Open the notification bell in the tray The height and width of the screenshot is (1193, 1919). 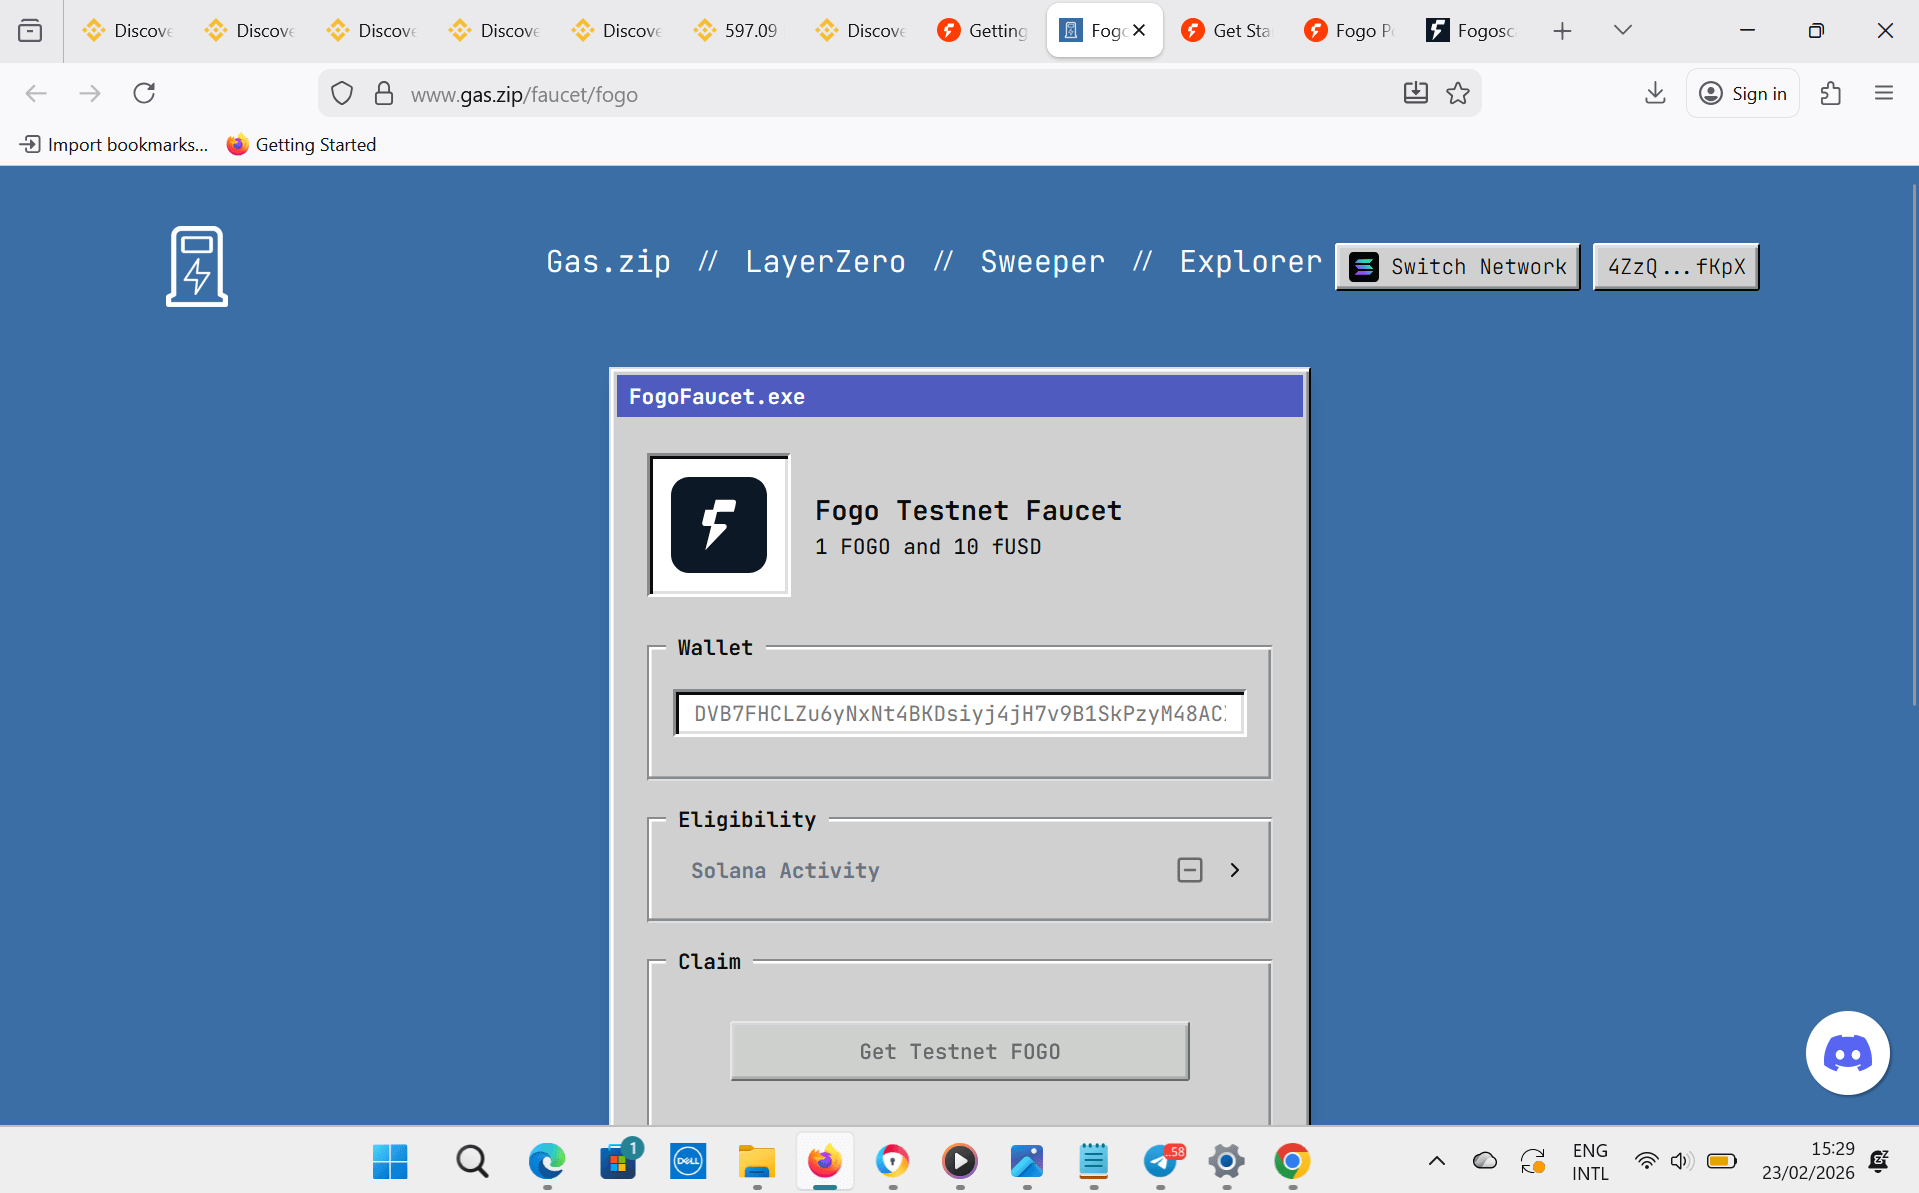click(1879, 1161)
